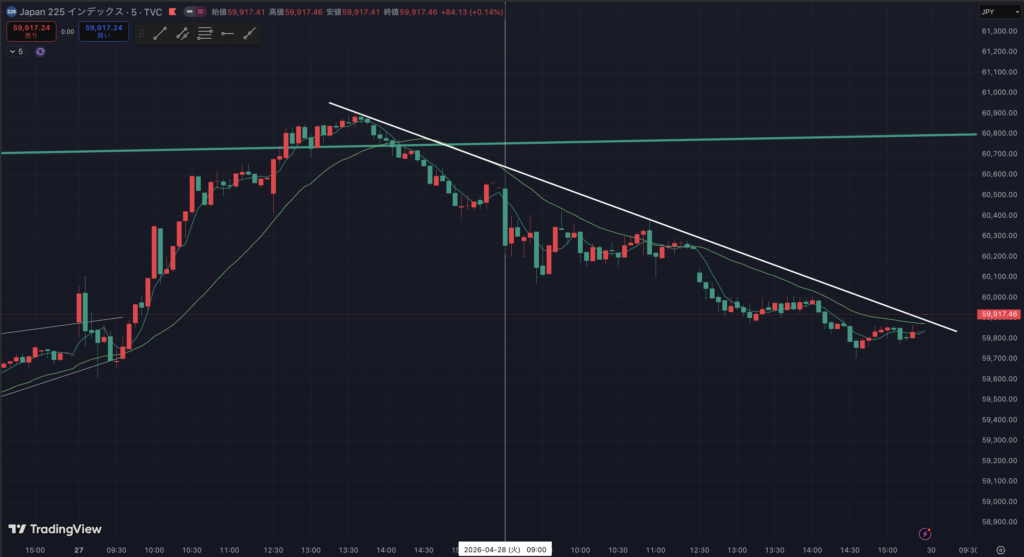Open the time axis settings gear
The image size is (1024, 557).
coord(1000,549)
